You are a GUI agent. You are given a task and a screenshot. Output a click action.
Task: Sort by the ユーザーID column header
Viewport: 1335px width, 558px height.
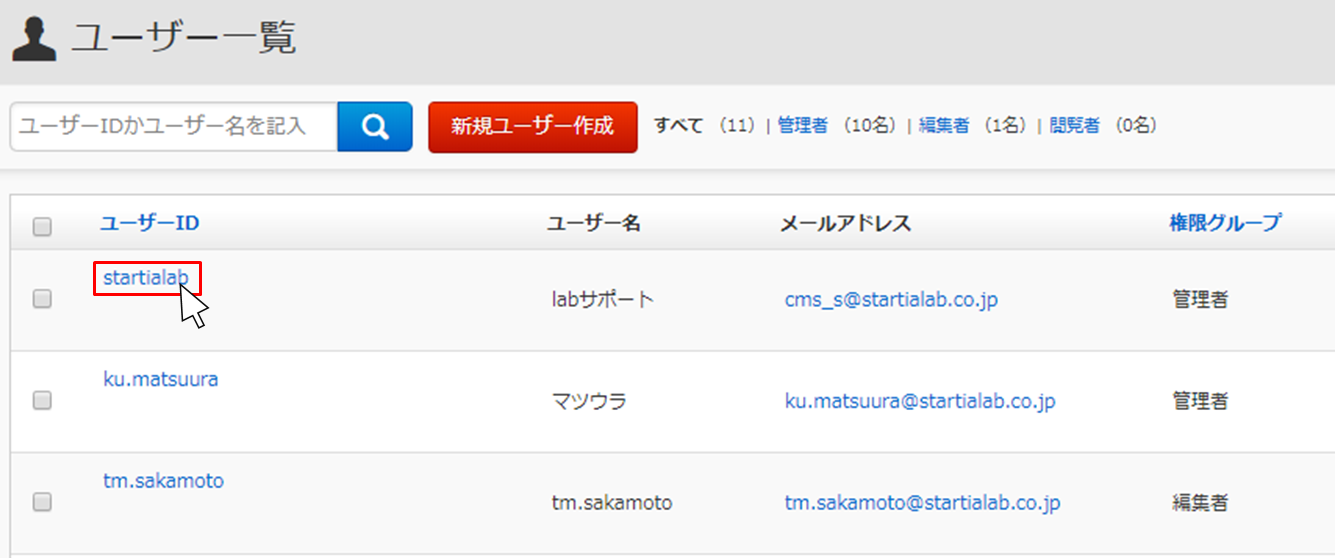(x=150, y=223)
